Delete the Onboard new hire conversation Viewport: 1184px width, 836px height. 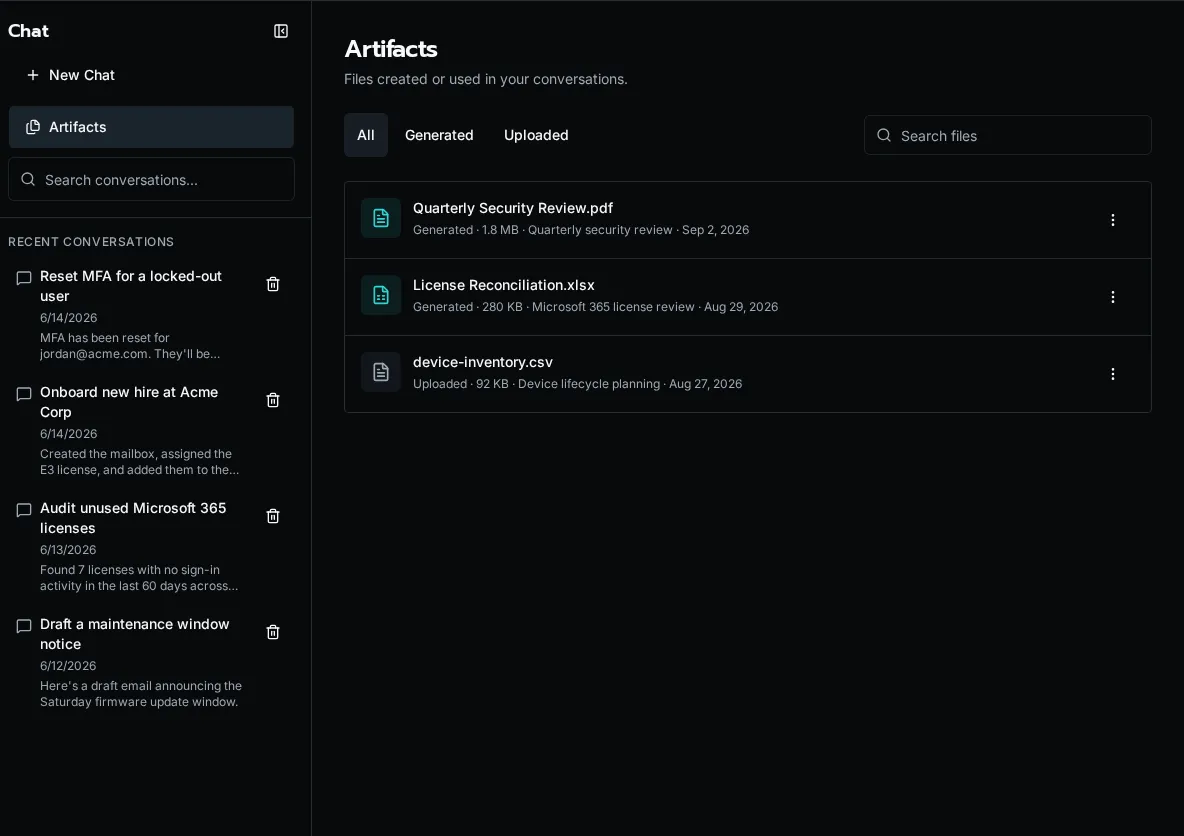point(273,400)
